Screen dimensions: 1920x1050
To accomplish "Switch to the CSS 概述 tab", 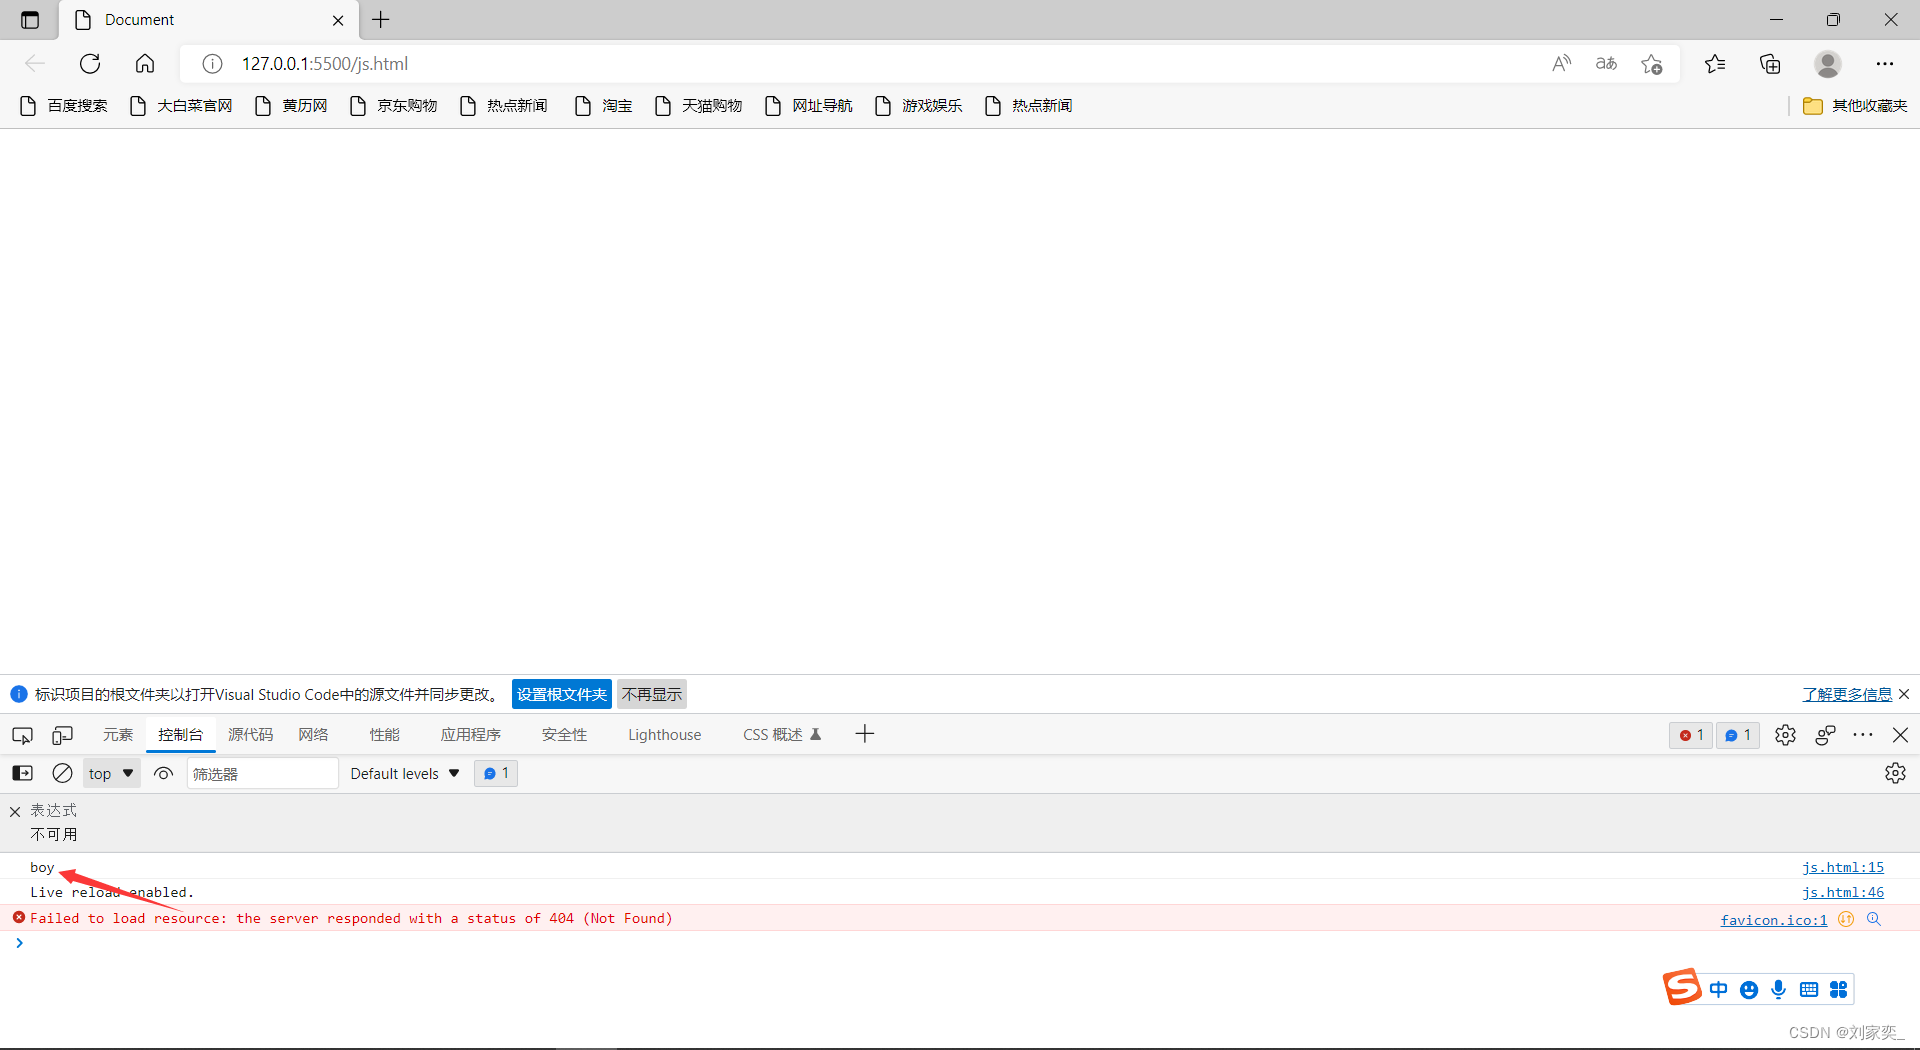I will tap(781, 735).
